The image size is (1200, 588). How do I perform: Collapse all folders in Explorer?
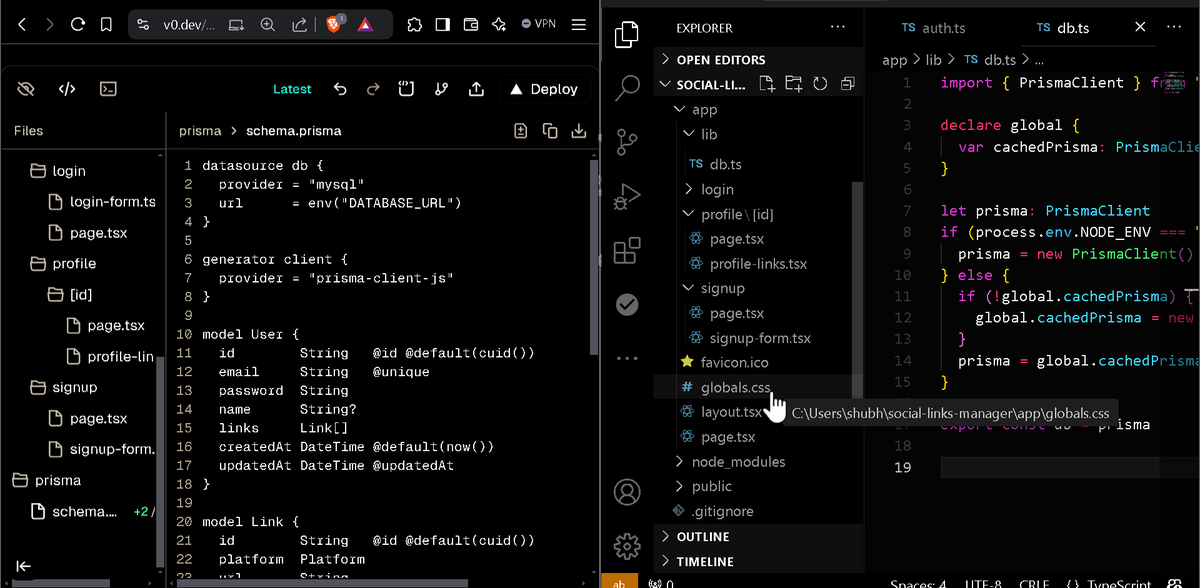point(847,84)
